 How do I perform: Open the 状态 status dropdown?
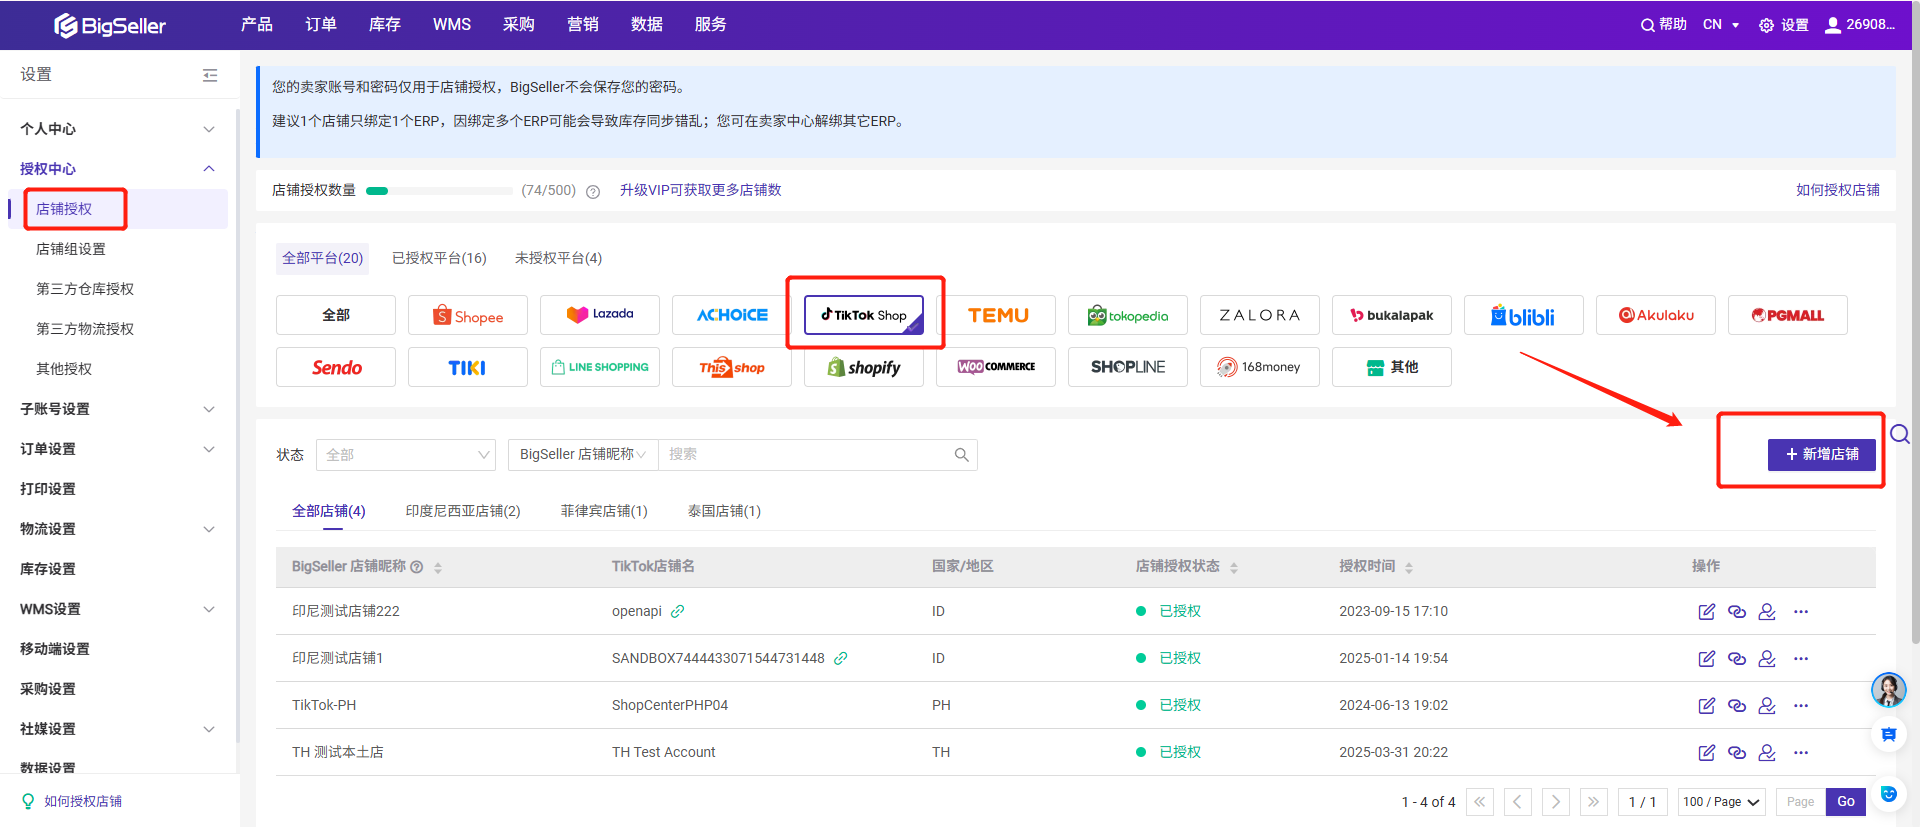pyautogui.click(x=405, y=455)
